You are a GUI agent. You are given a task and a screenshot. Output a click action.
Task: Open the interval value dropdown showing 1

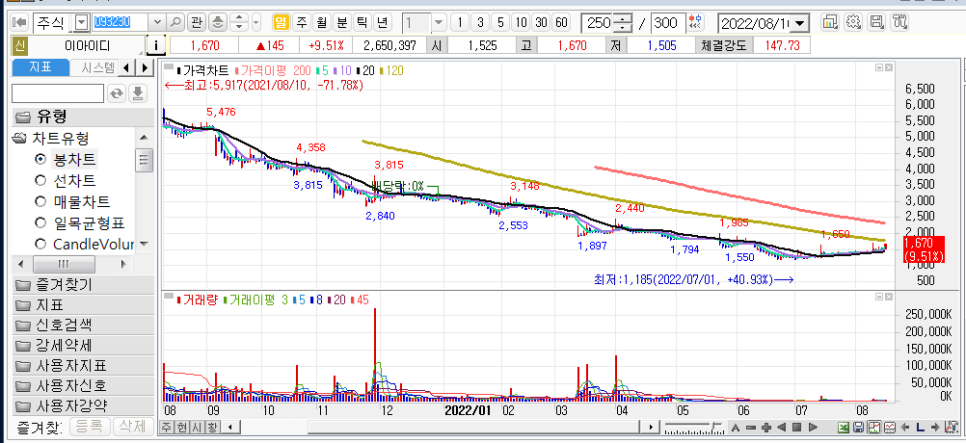pyautogui.click(x=438, y=23)
